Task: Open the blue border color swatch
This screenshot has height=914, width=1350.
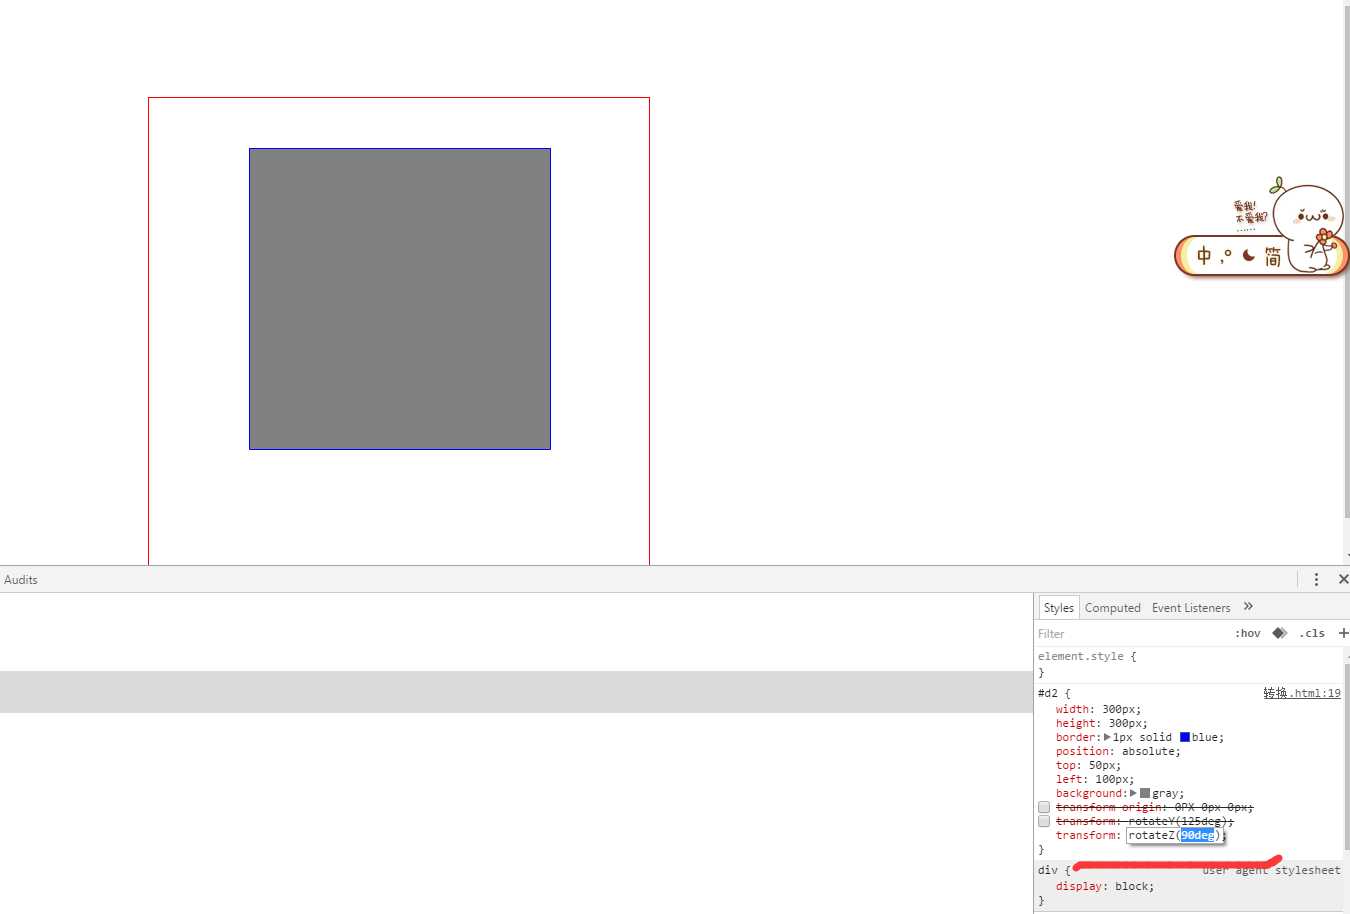Action: click(1185, 737)
